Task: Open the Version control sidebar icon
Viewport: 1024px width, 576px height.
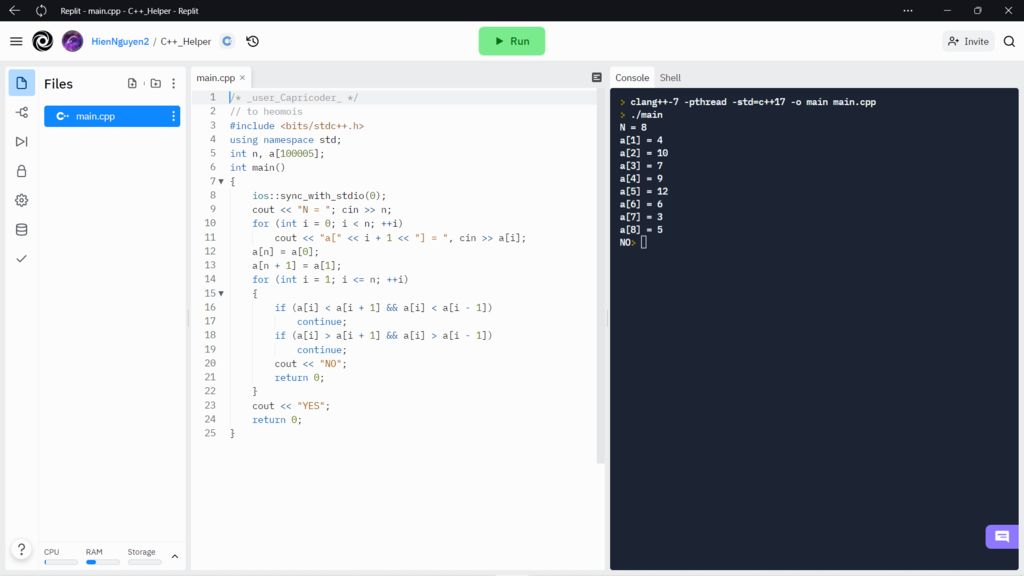Action: click(22, 113)
